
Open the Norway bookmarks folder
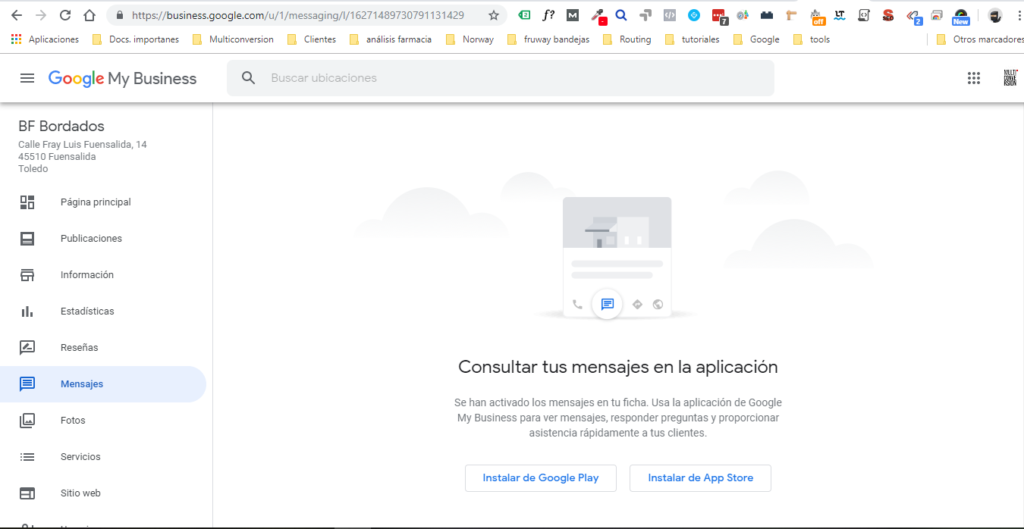pyautogui.click(x=470, y=39)
